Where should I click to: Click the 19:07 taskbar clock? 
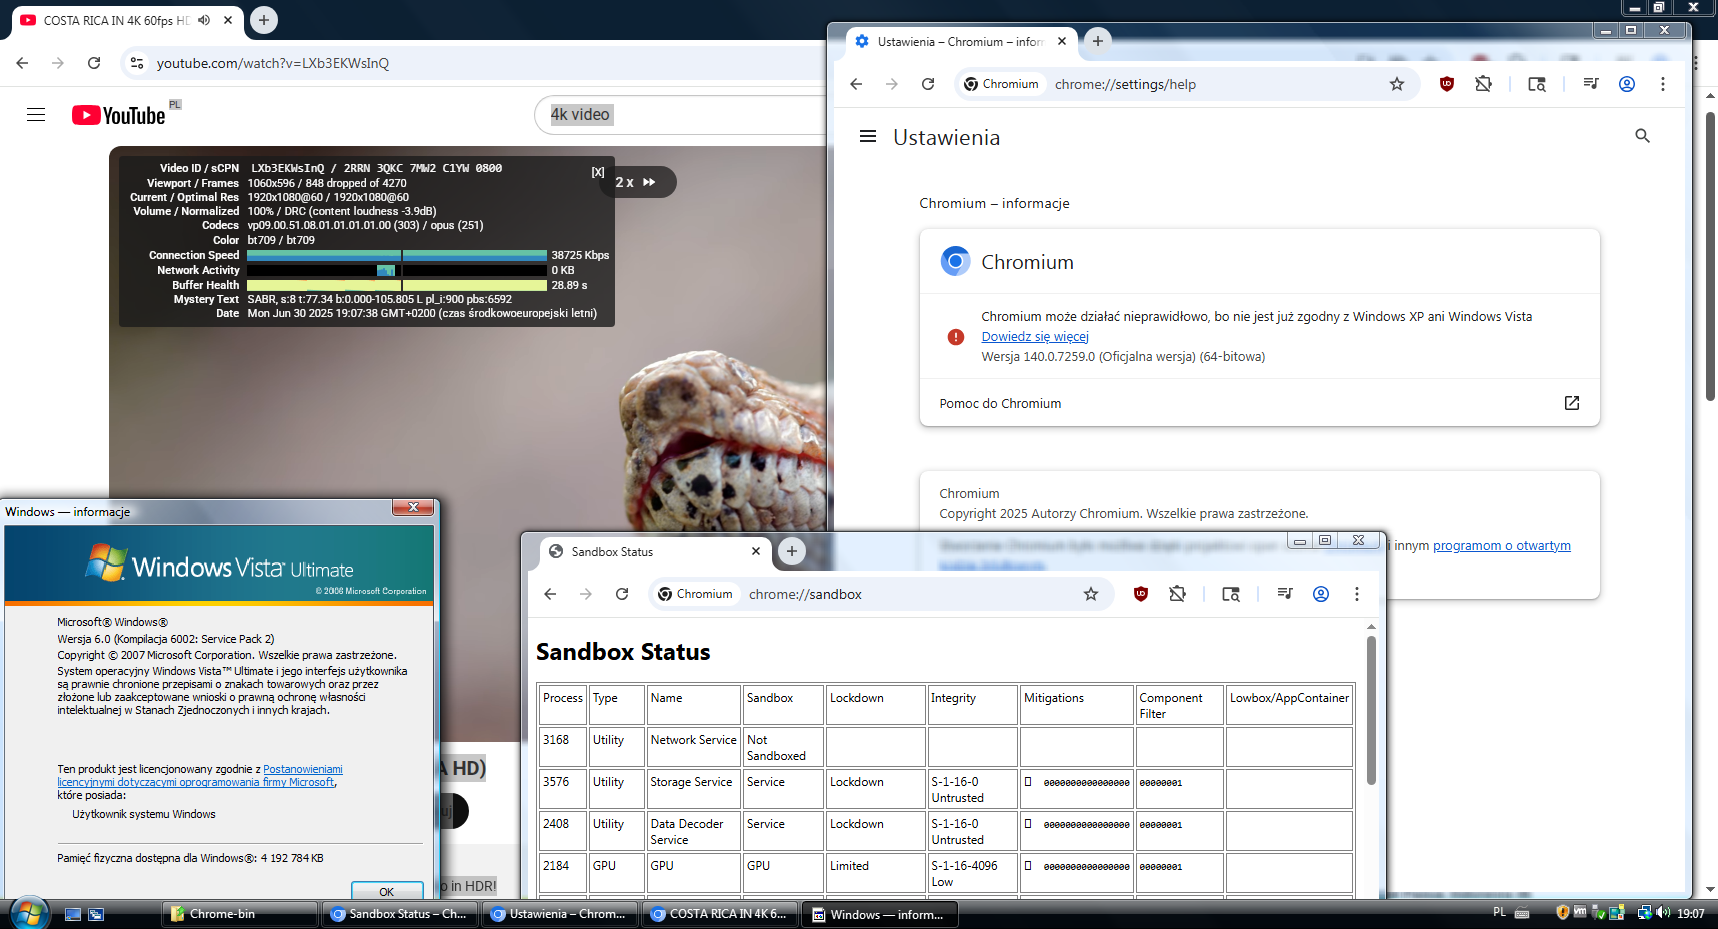1691,913
